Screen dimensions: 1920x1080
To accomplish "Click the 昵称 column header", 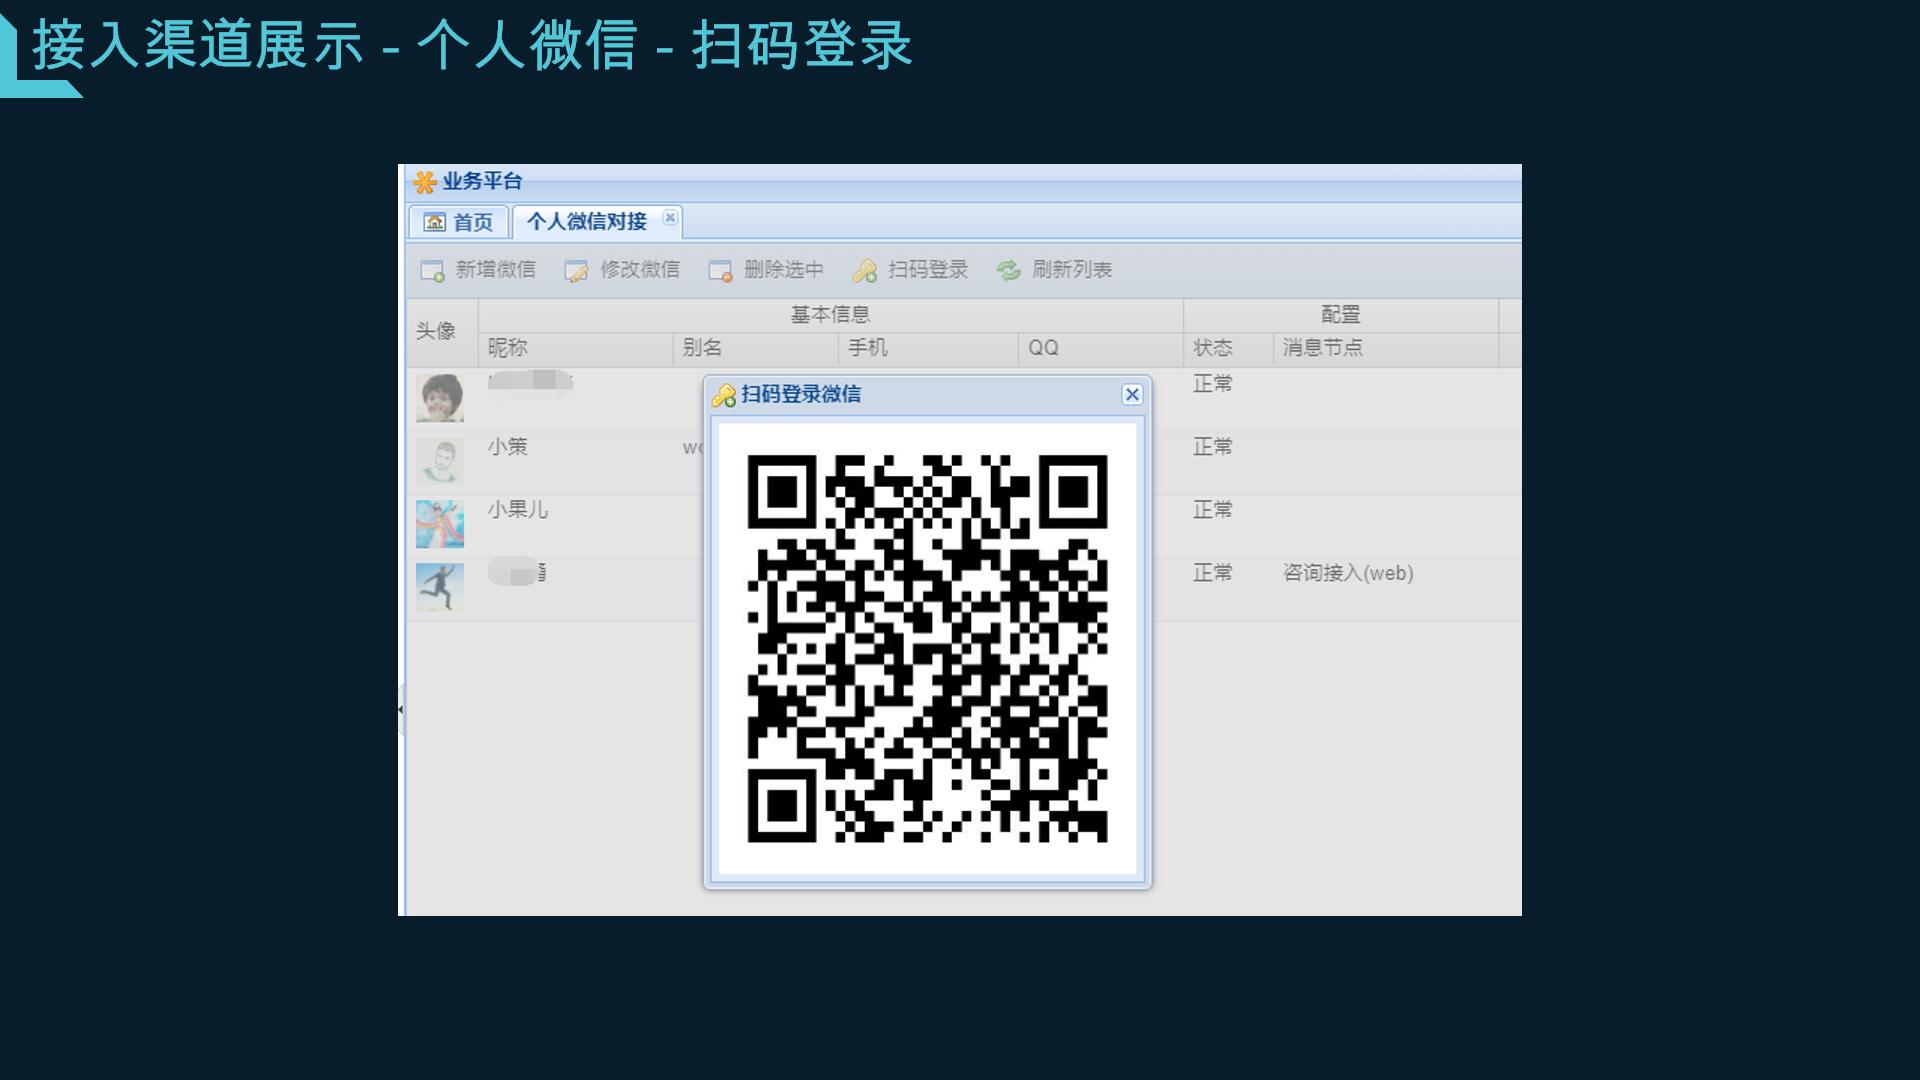I will pos(575,348).
